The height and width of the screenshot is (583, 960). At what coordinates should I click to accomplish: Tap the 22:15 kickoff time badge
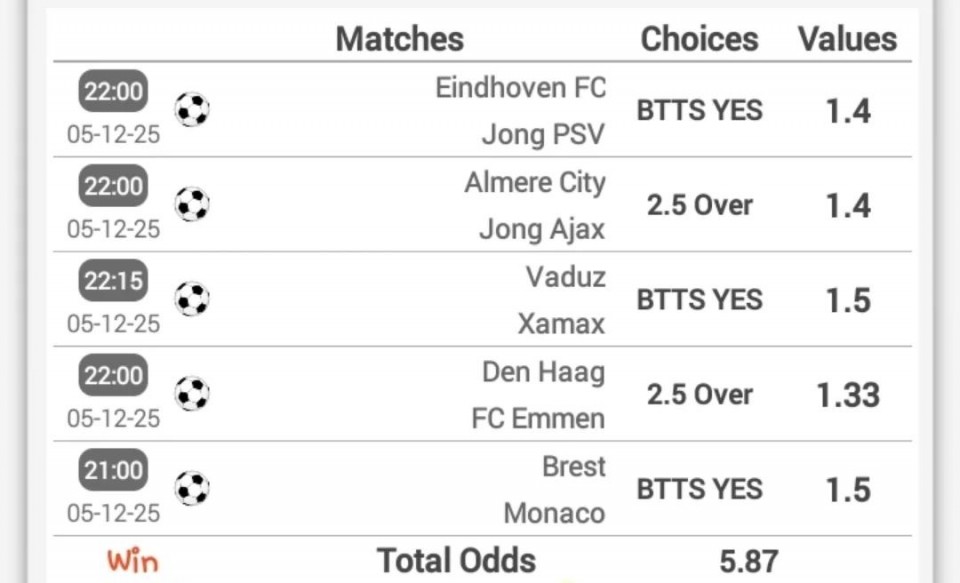tap(113, 282)
